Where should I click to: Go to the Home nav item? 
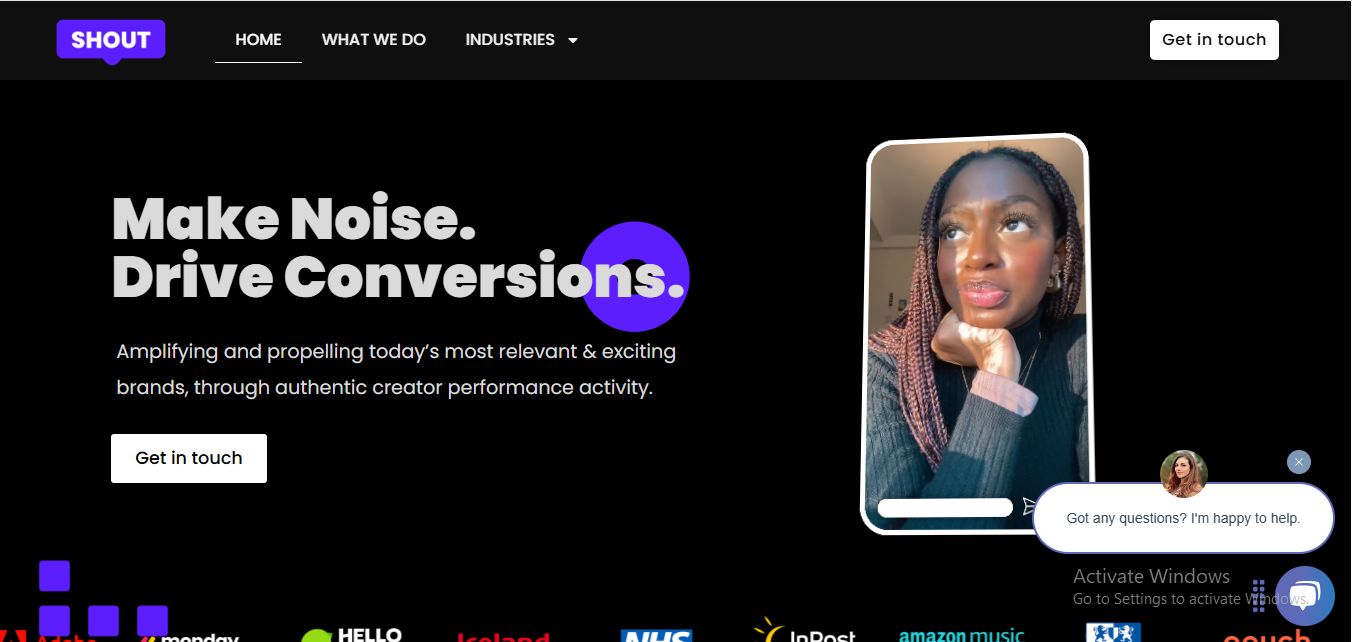tap(258, 40)
